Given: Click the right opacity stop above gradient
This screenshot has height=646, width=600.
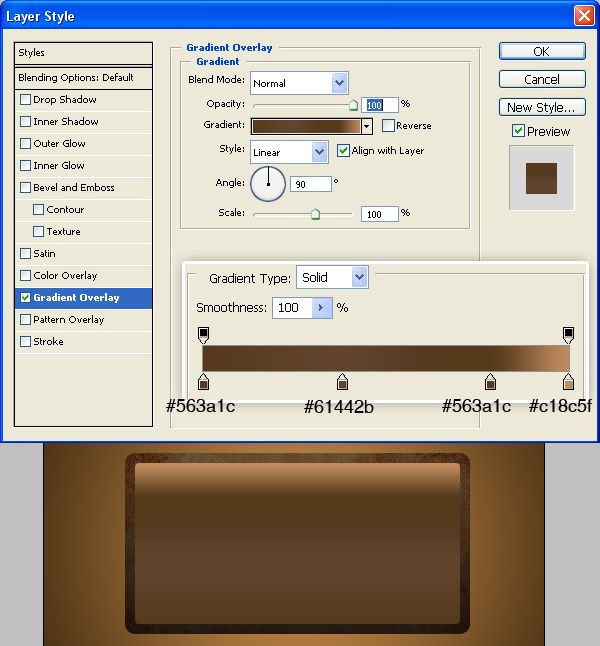Looking at the screenshot, I should click(x=568, y=334).
